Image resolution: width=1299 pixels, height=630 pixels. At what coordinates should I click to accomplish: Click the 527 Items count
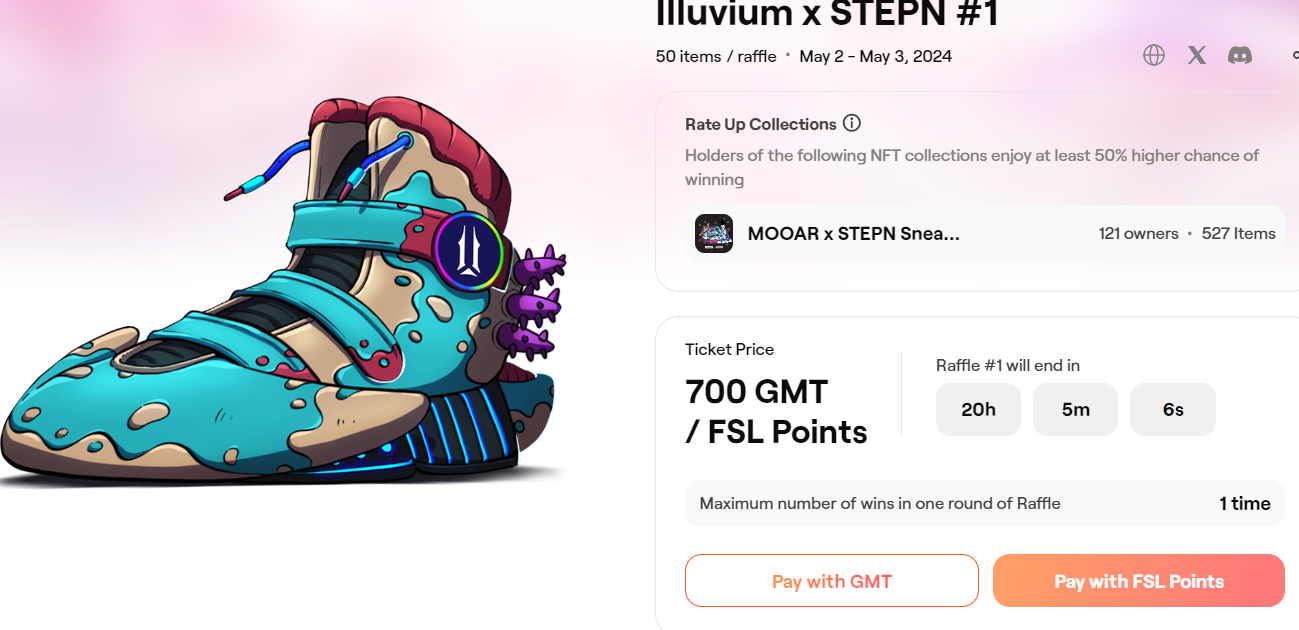pyautogui.click(x=1239, y=234)
